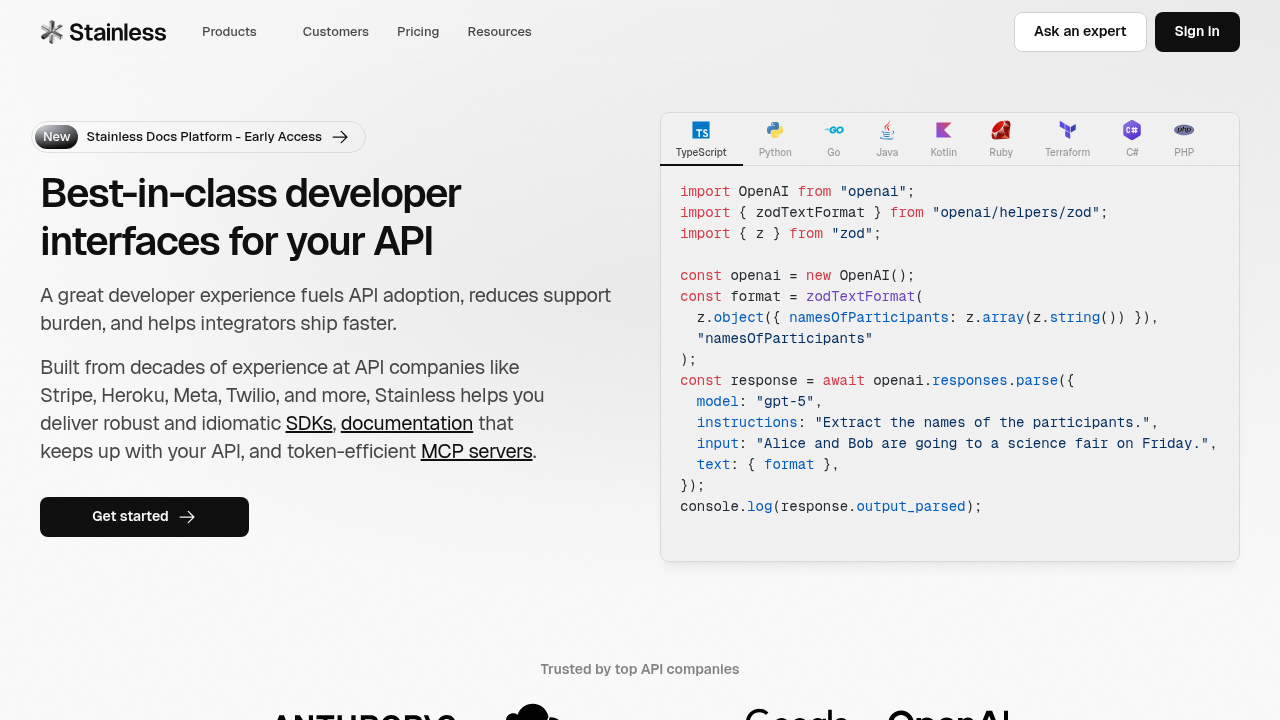Click the zodTextFormat function call in code
The height and width of the screenshot is (720, 1280).
(861, 296)
